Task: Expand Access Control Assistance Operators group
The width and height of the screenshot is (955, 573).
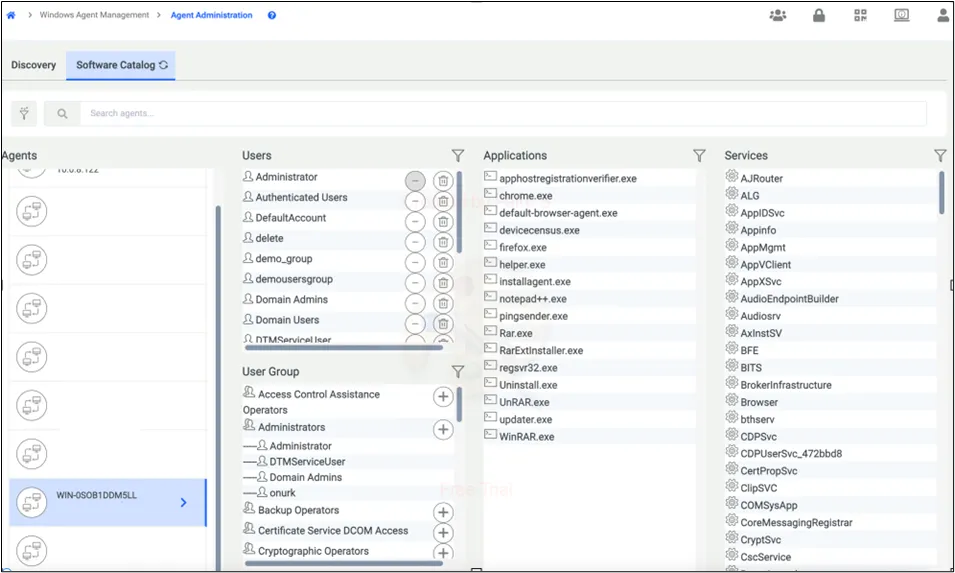Action: click(x=443, y=396)
